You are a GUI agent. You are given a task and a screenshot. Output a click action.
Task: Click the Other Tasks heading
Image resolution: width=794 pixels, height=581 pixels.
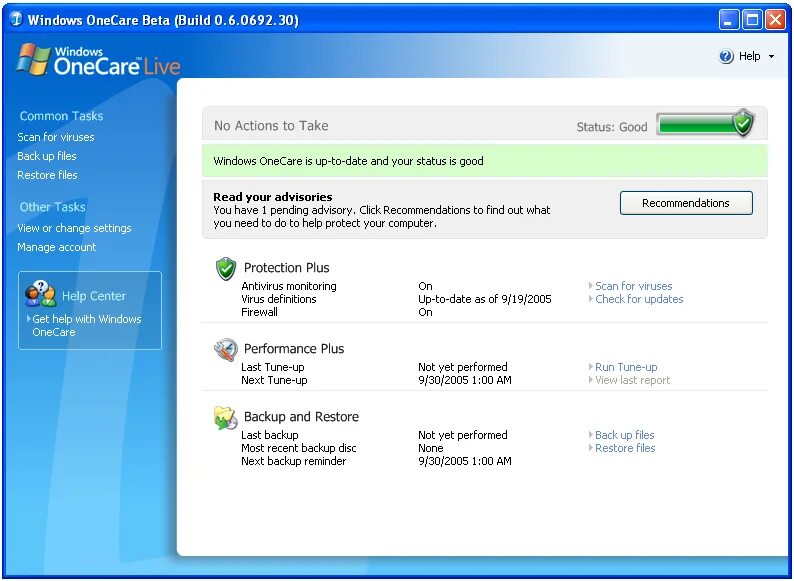53,207
